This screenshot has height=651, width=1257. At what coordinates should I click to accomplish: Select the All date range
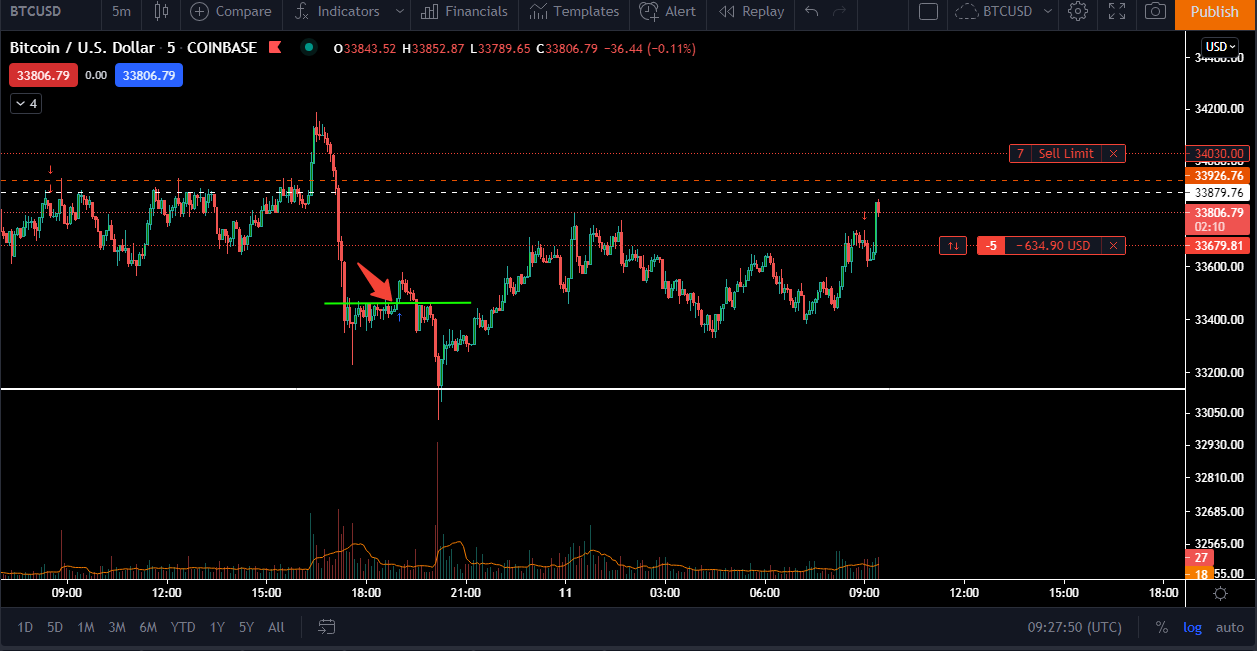(276, 627)
